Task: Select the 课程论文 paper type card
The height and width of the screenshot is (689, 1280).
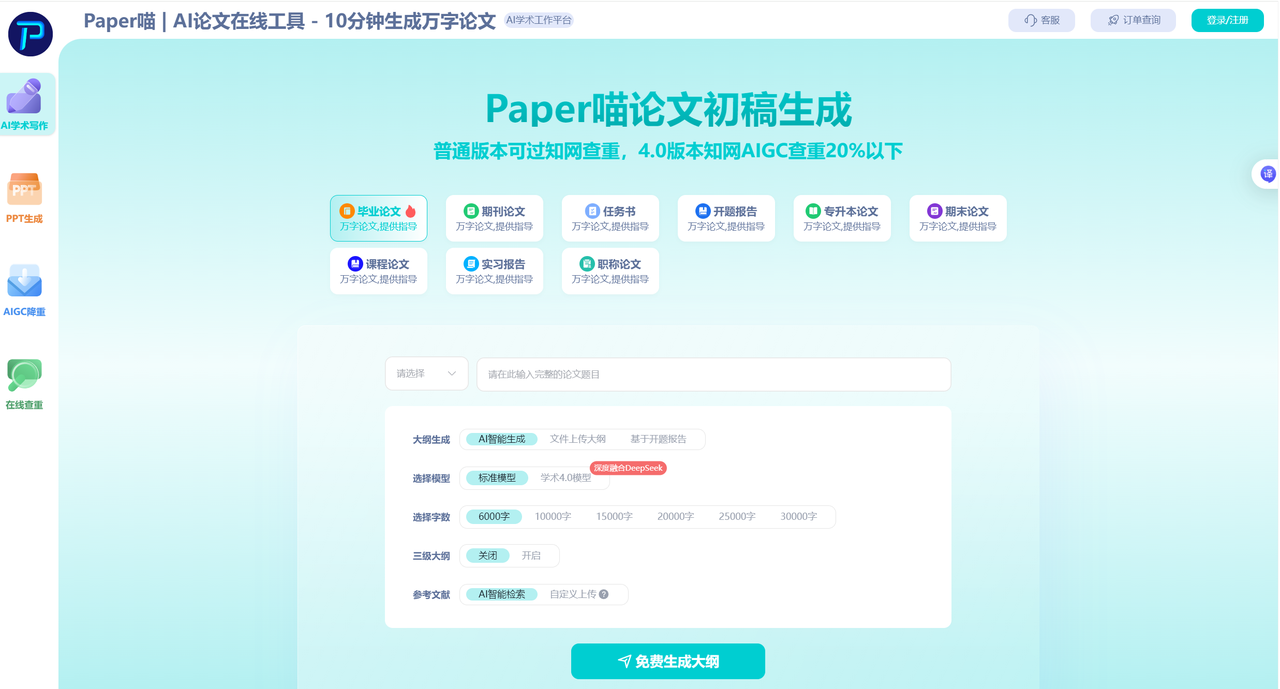Action: click(378, 271)
